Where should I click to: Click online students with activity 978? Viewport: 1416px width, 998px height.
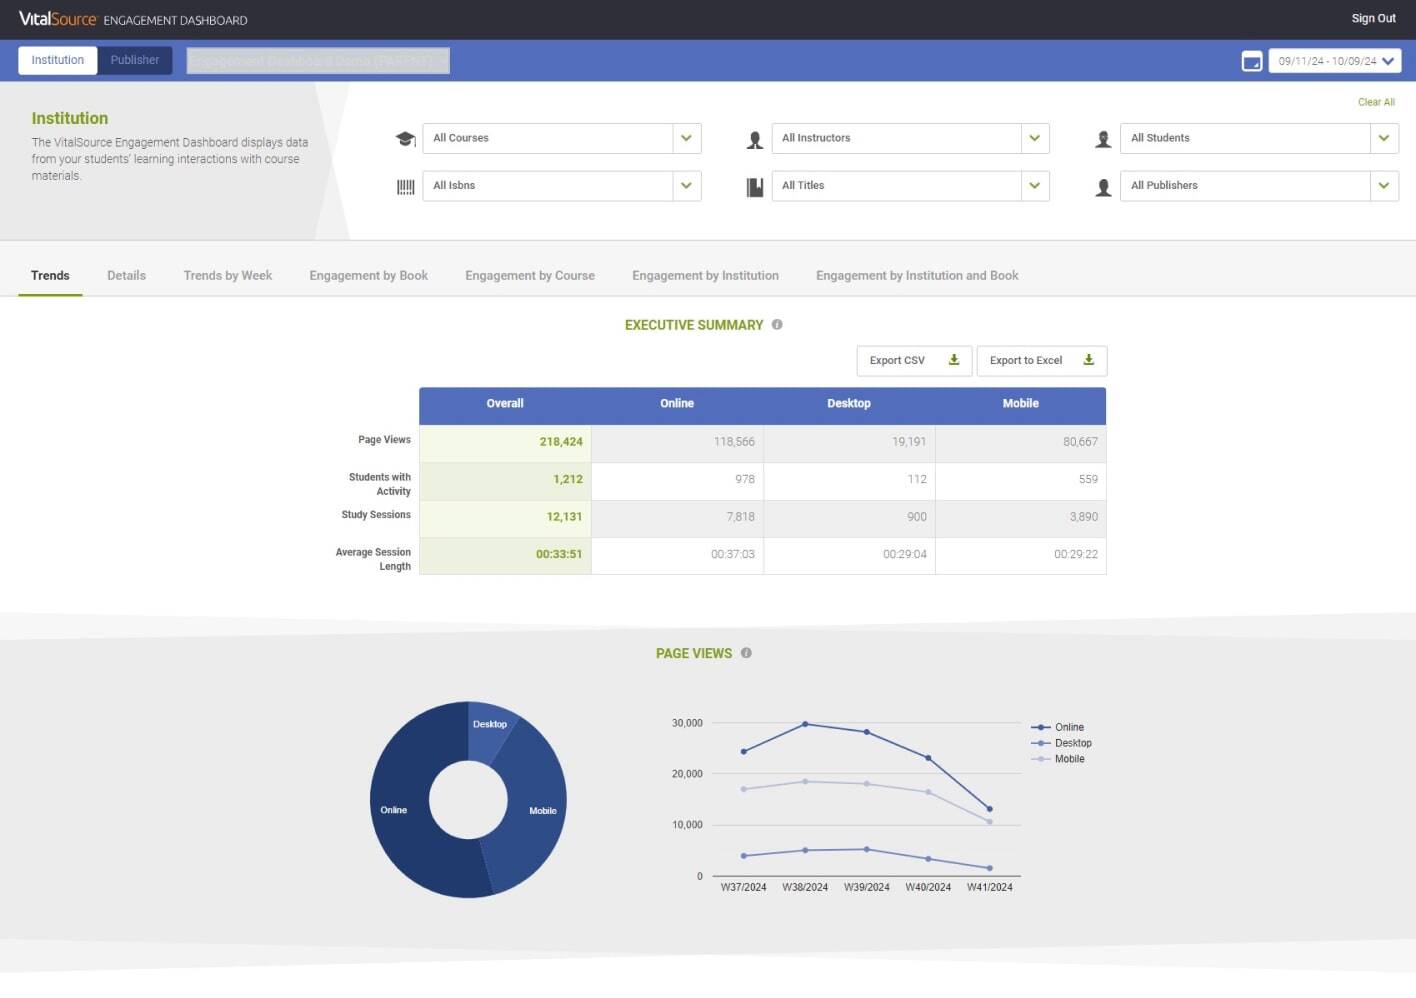click(745, 479)
